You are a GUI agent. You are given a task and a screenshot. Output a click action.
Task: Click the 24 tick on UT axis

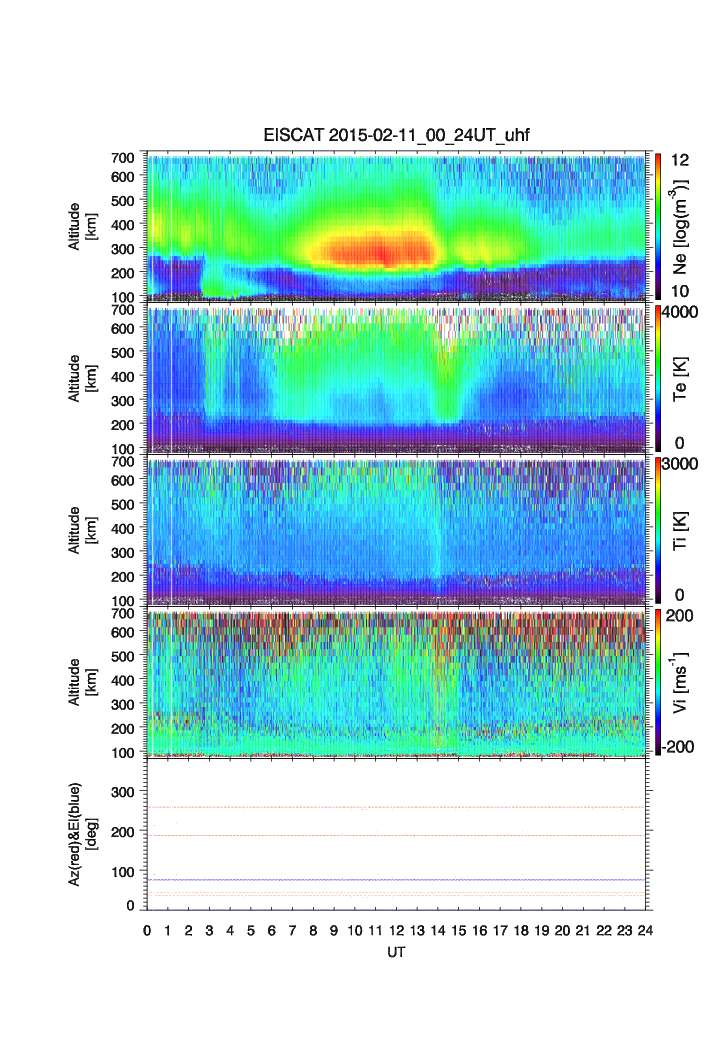(x=645, y=930)
